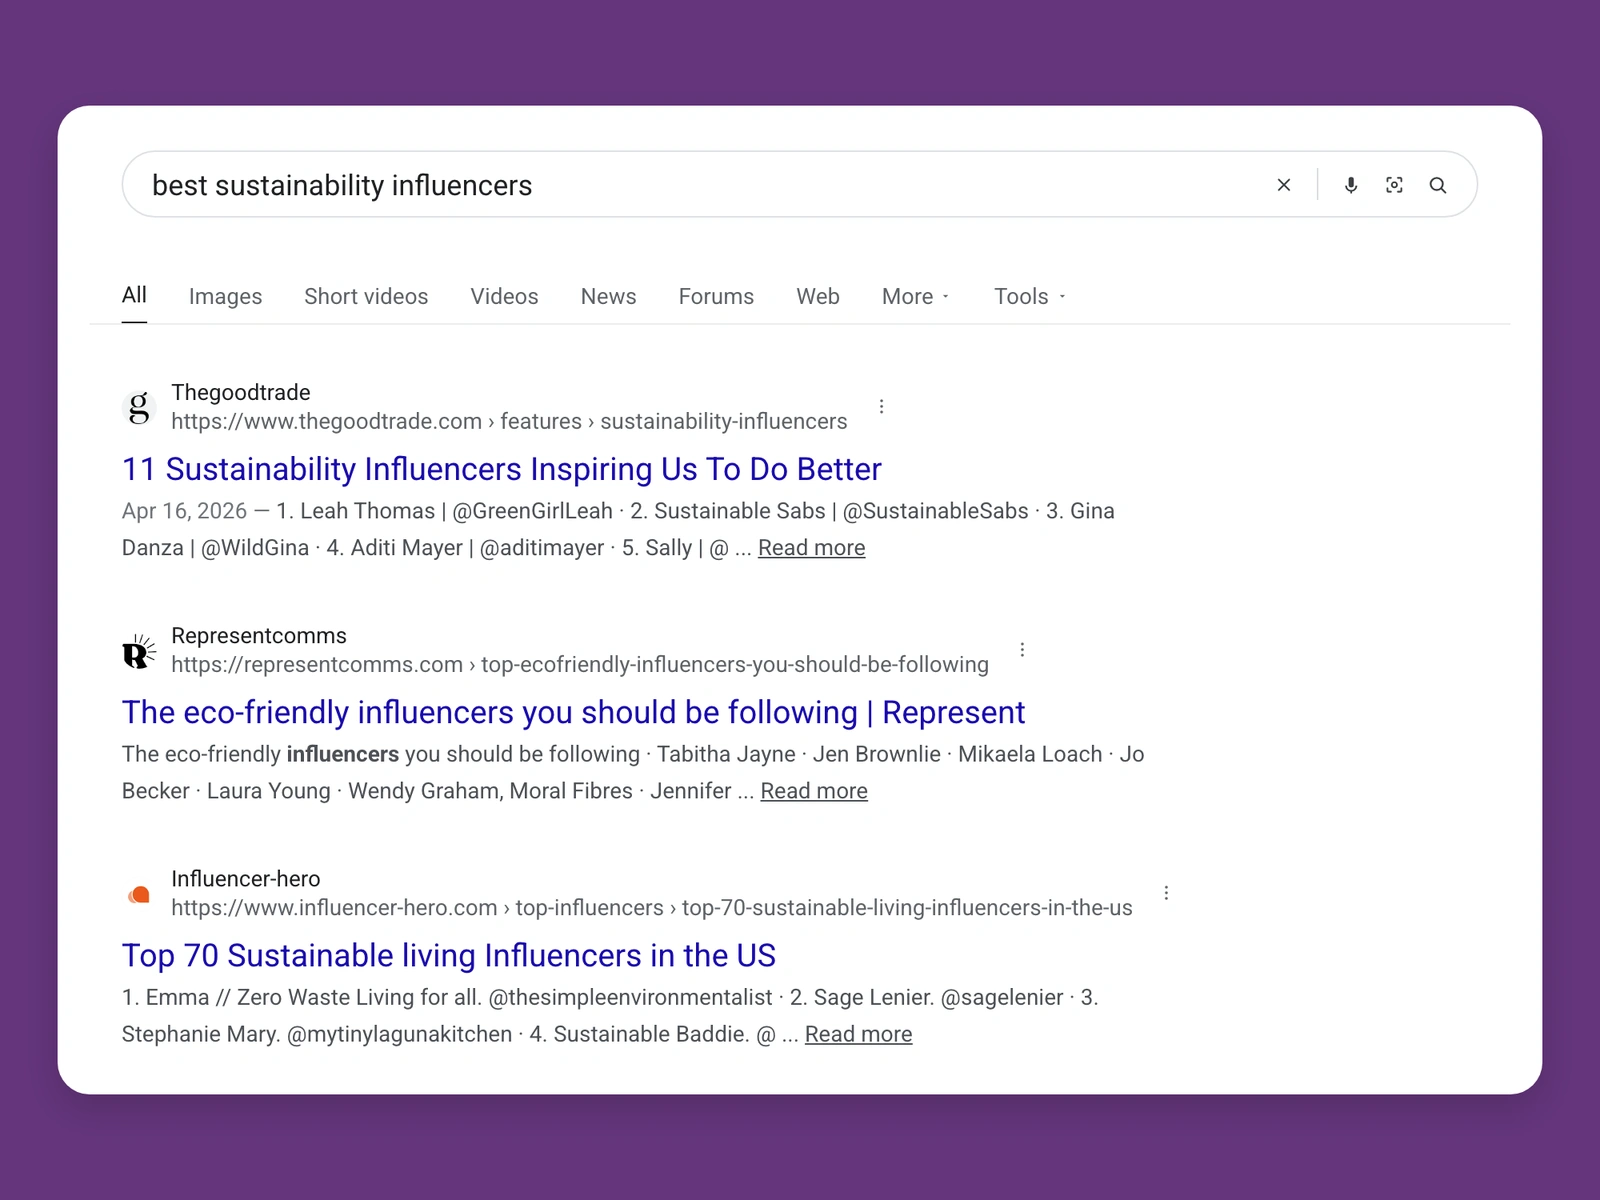1600x1200 pixels.
Task: Click the Influencer-hero site favicon
Action: coord(139,894)
